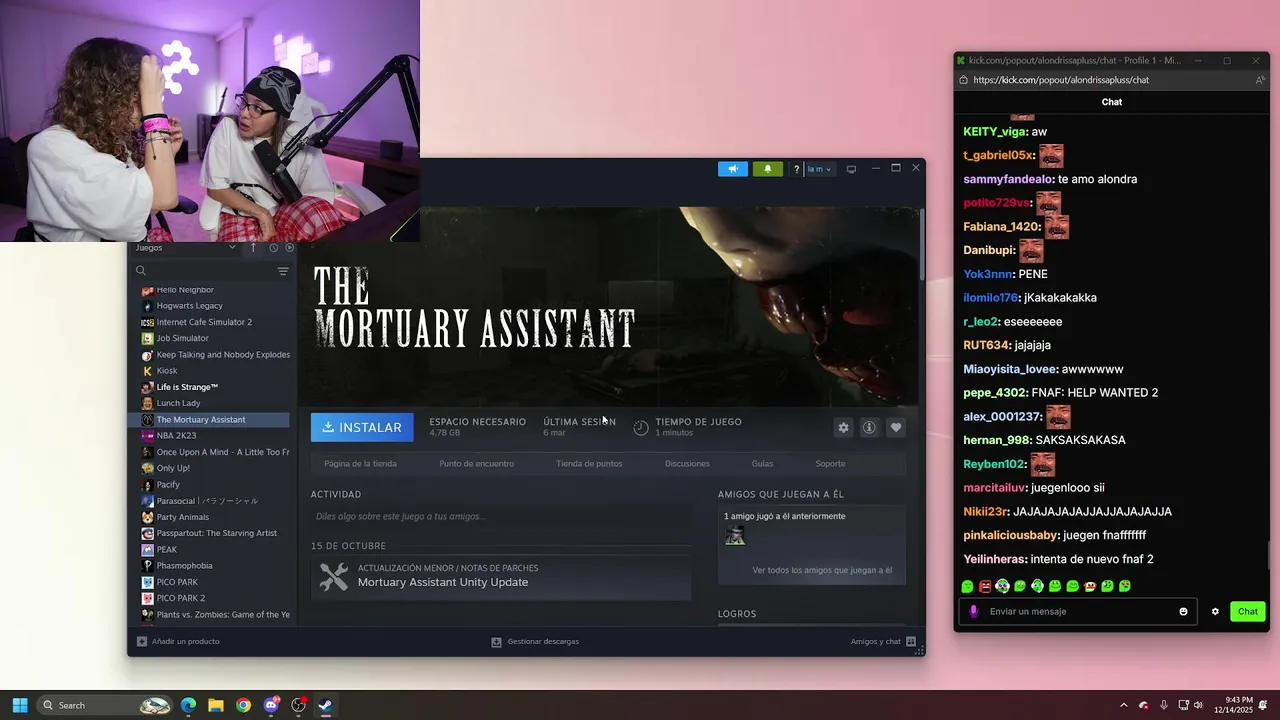Select Party Animals in the library list
Viewport: 1280px width, 720px height.
[182, 517]
